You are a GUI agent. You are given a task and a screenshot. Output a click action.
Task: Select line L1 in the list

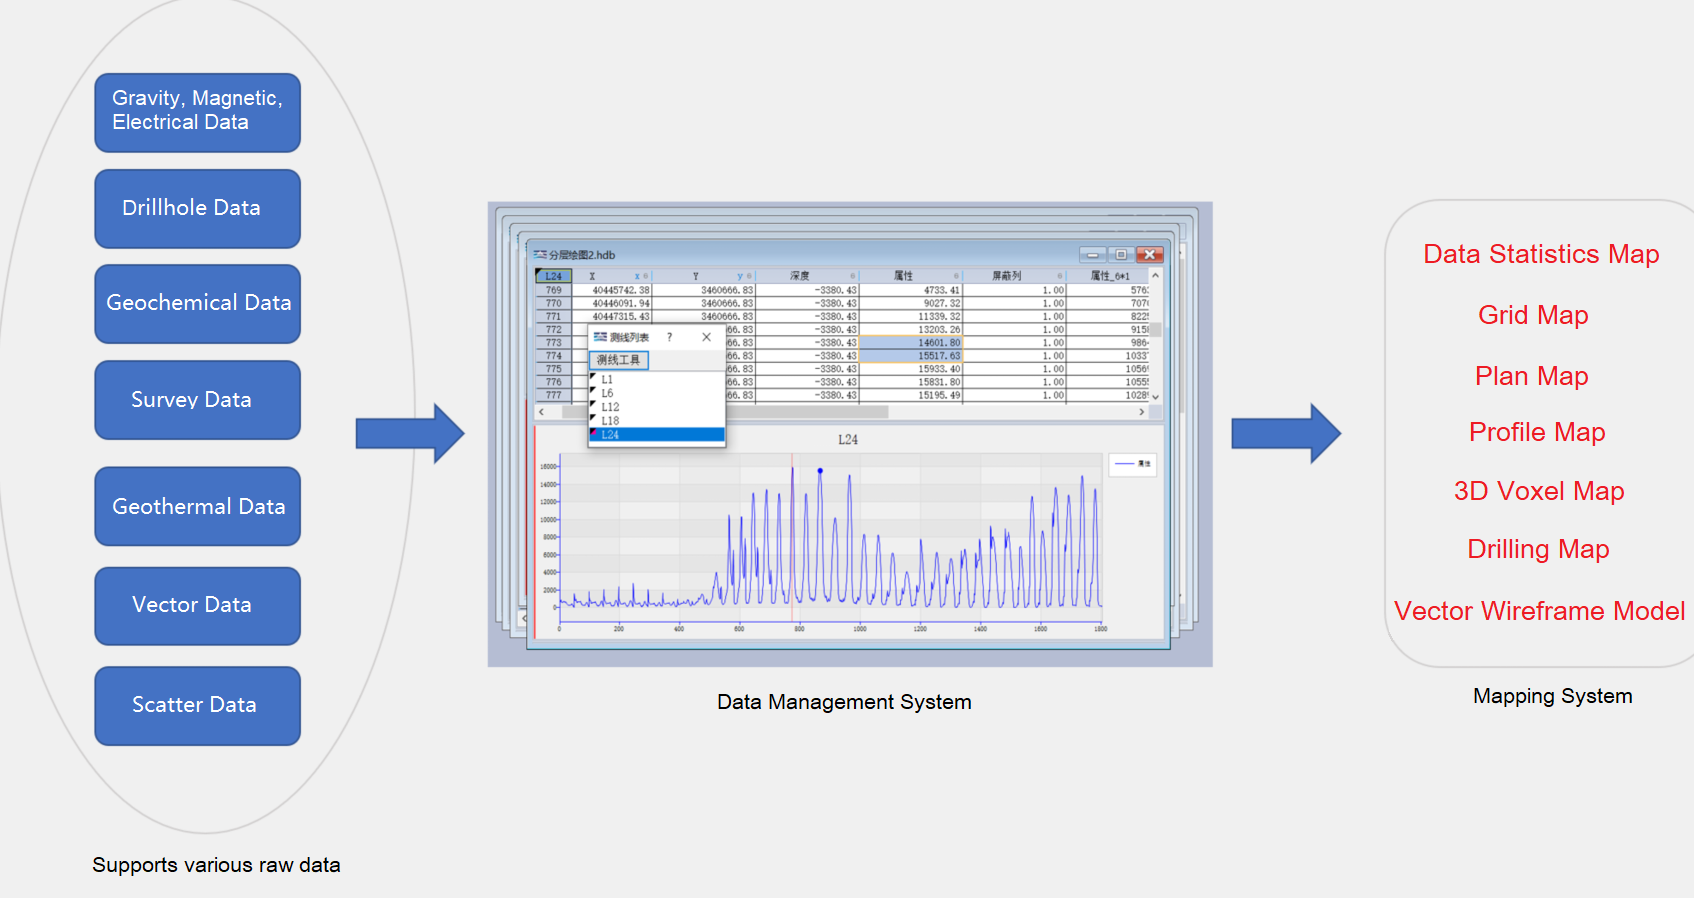tap(656, 380)
